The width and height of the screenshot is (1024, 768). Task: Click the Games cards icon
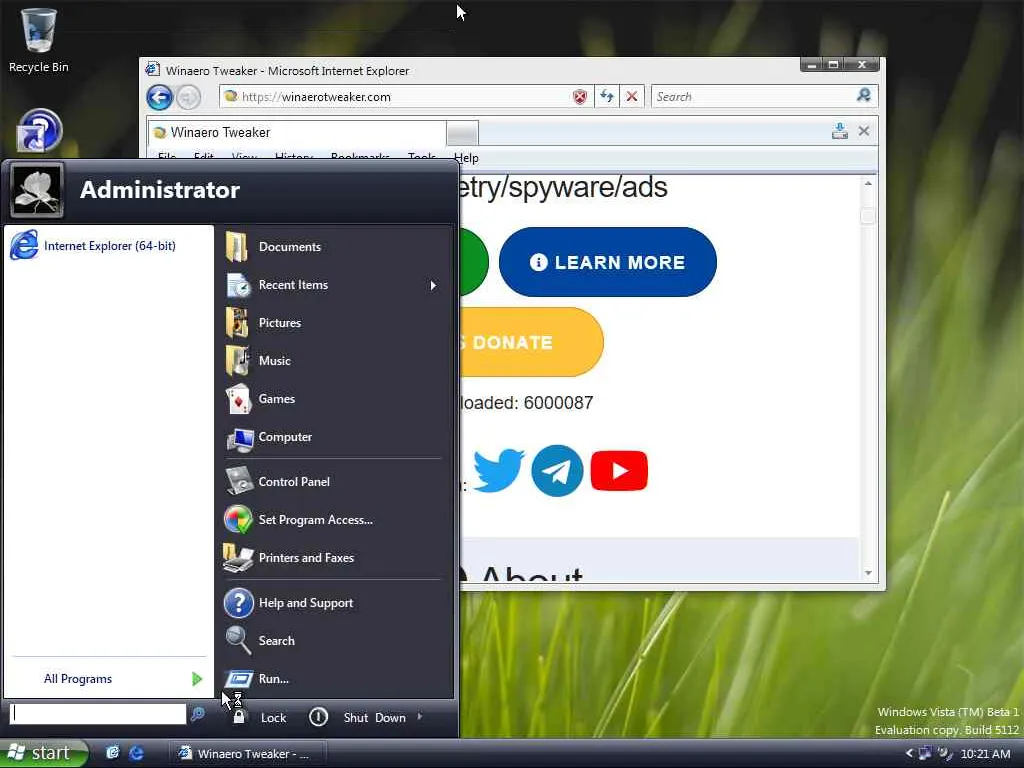pyautogui.click(x=238, y=399)
